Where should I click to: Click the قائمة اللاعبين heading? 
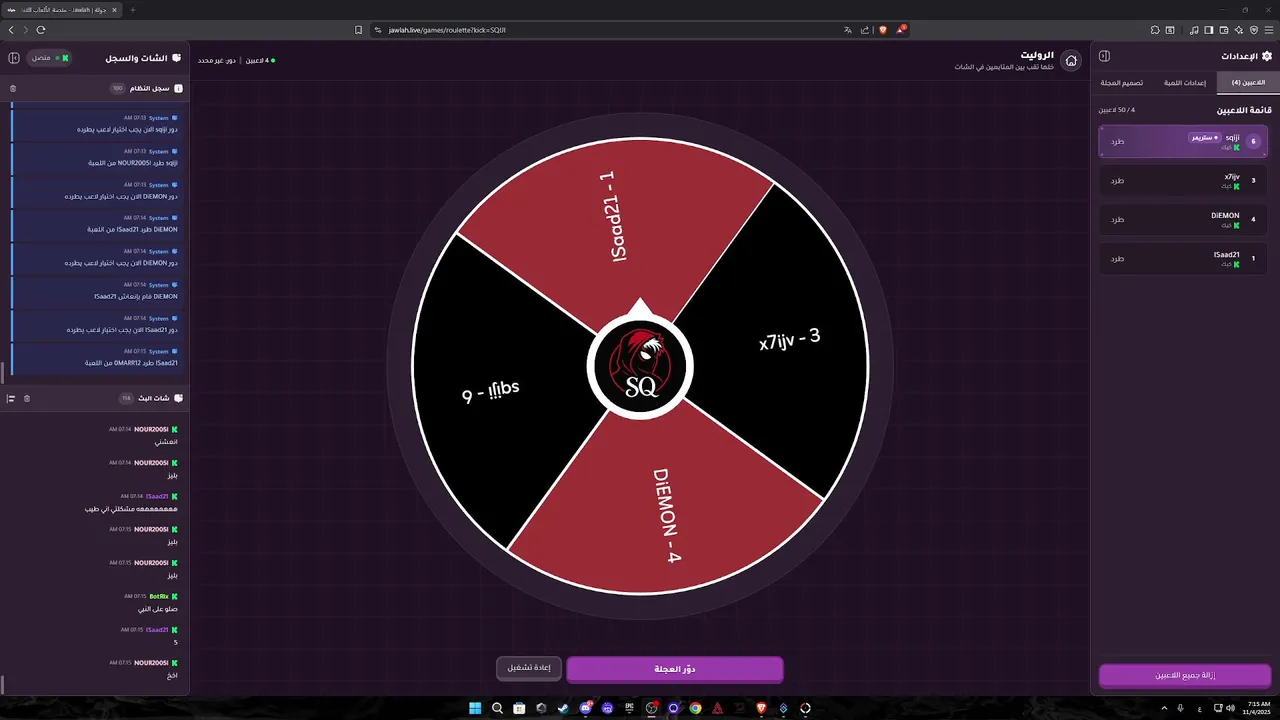point(1246,110)
